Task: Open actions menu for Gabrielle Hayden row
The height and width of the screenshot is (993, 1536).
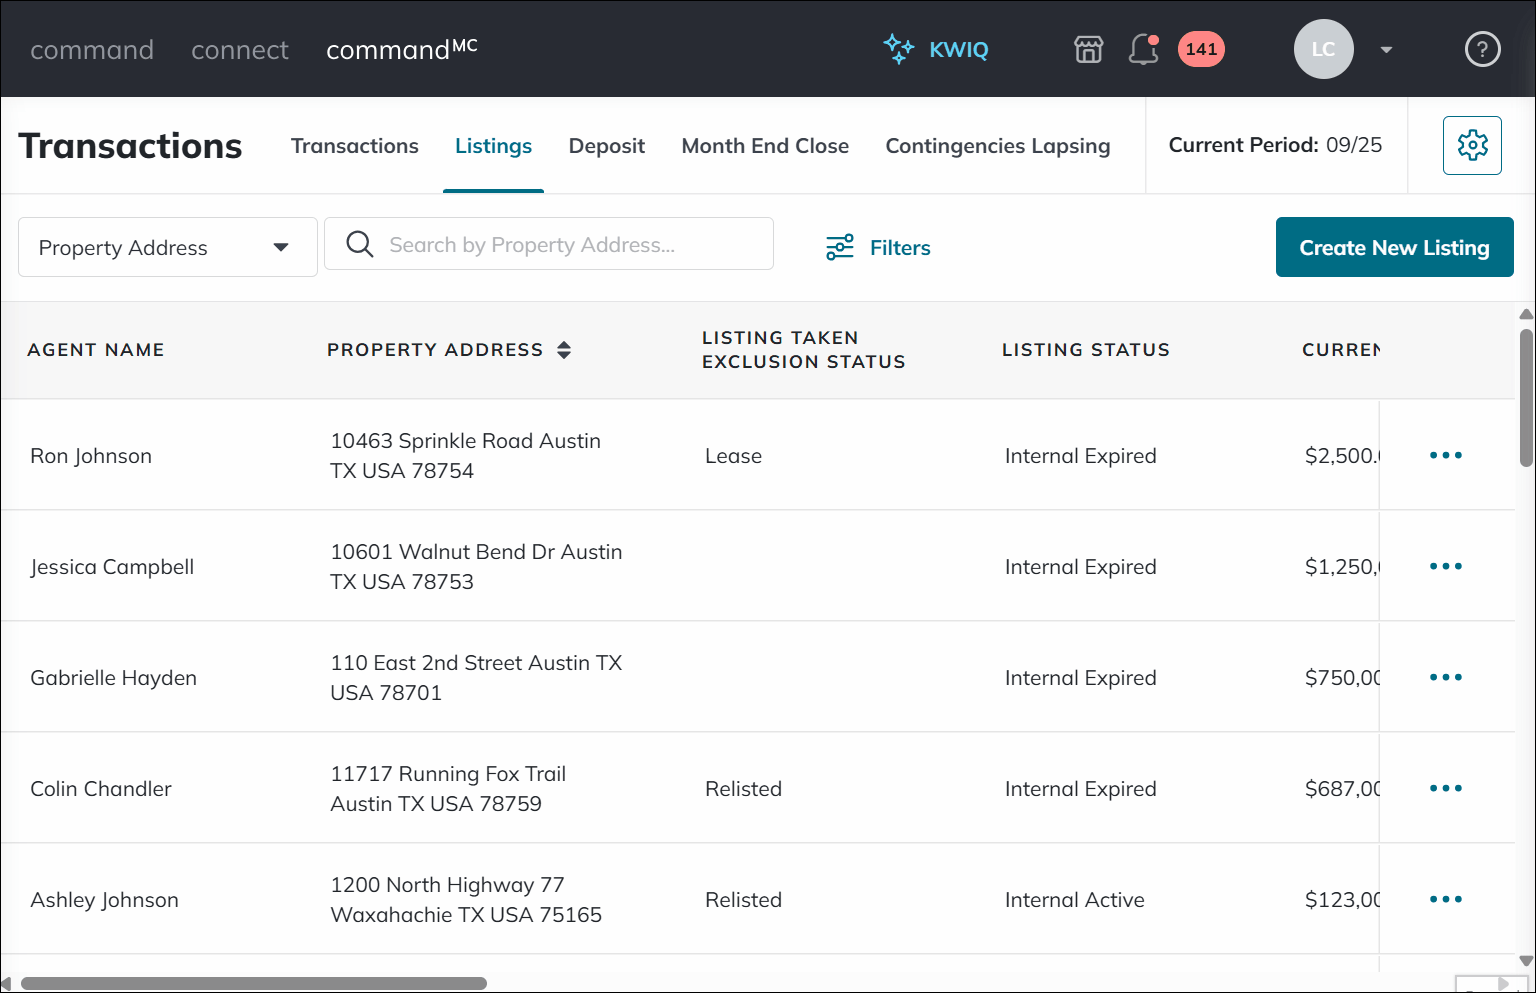Action: (x=1446, y=677)
